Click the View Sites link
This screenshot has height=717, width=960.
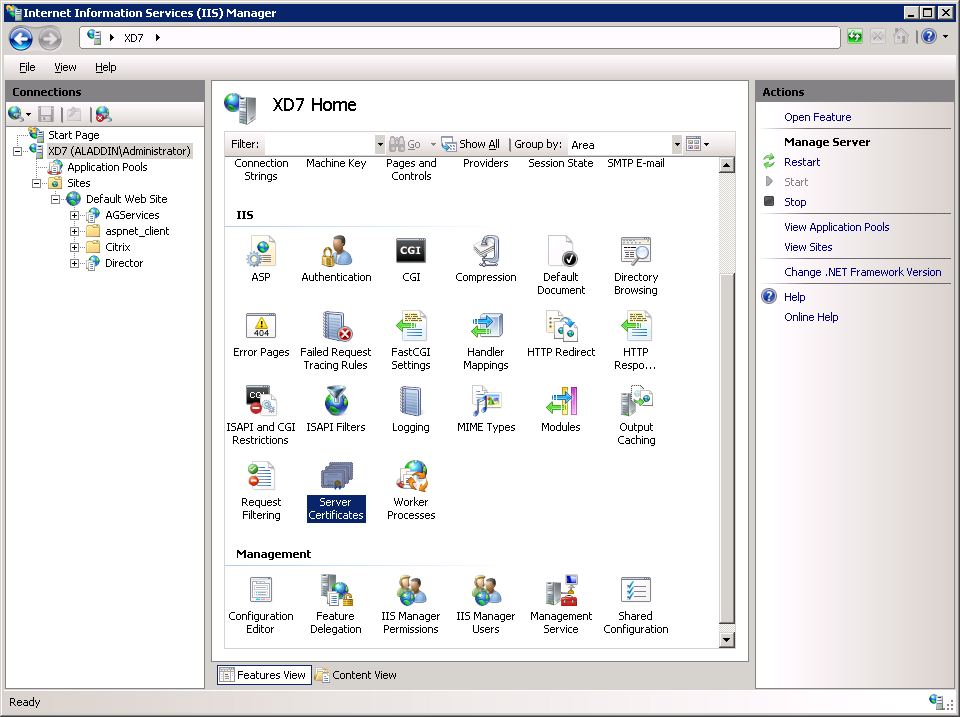coord(808,247)
